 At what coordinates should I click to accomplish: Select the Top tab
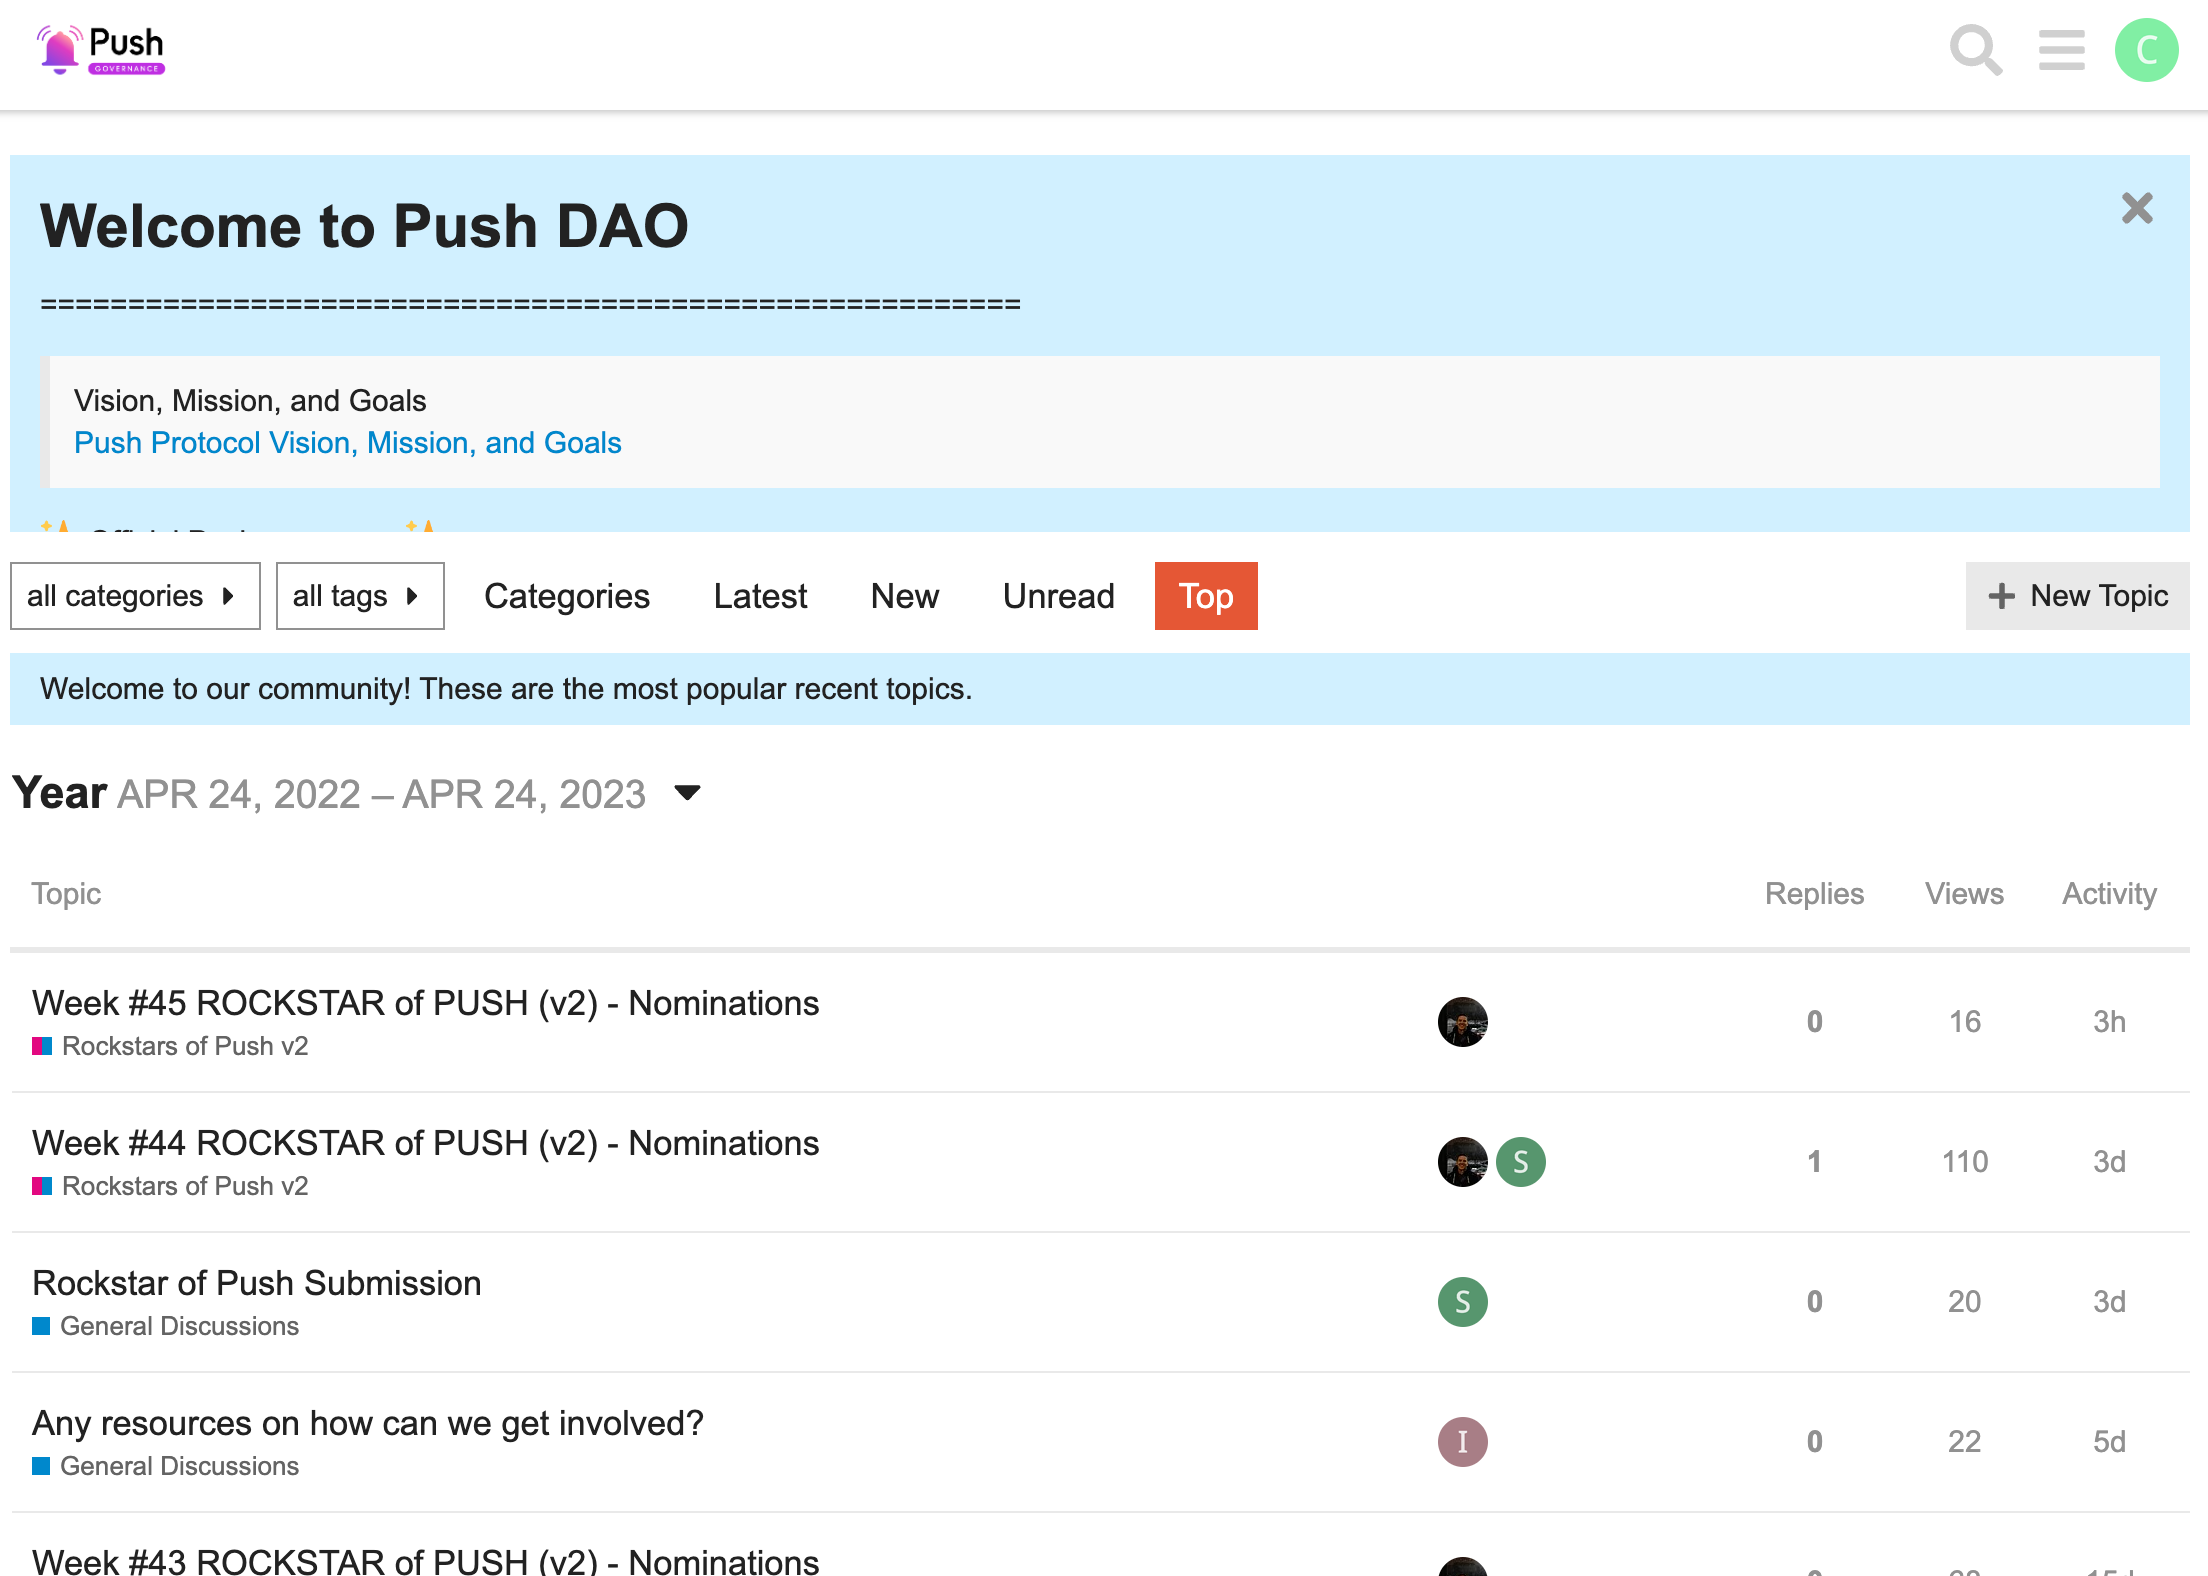pyautogui.click(x=1205, y=596)
